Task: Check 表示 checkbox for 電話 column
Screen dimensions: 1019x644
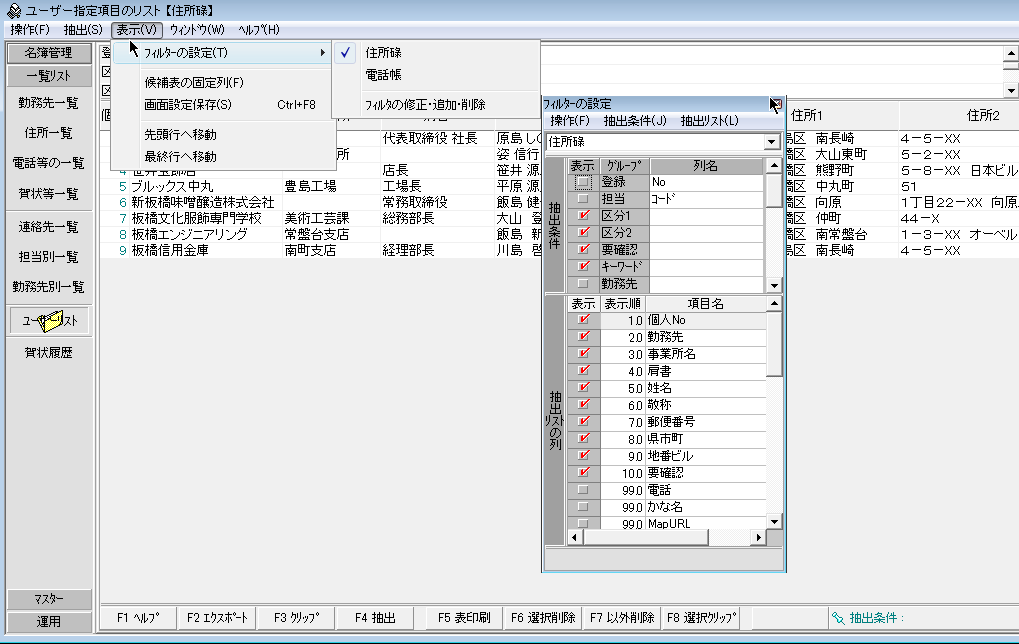Action: 583,490
